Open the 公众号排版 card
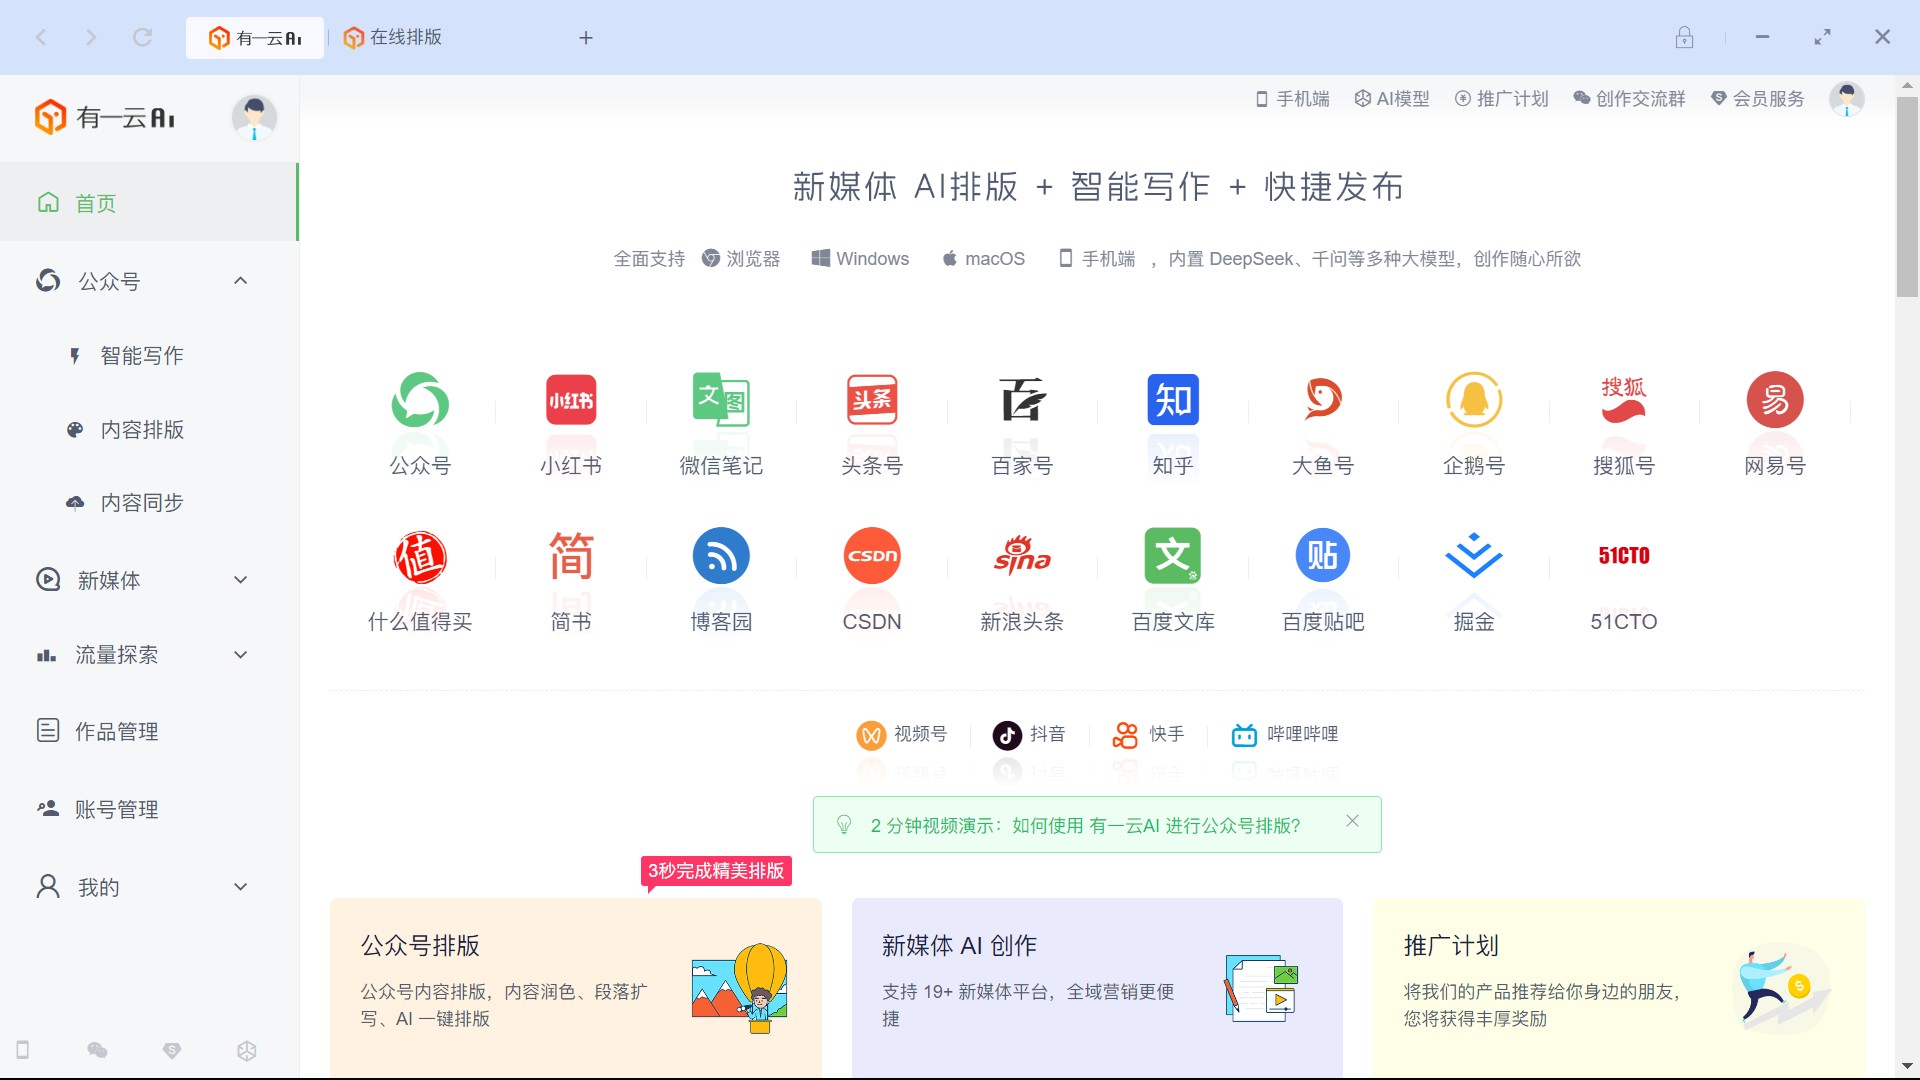1920x1080 pixels. (x=575, y=985)
